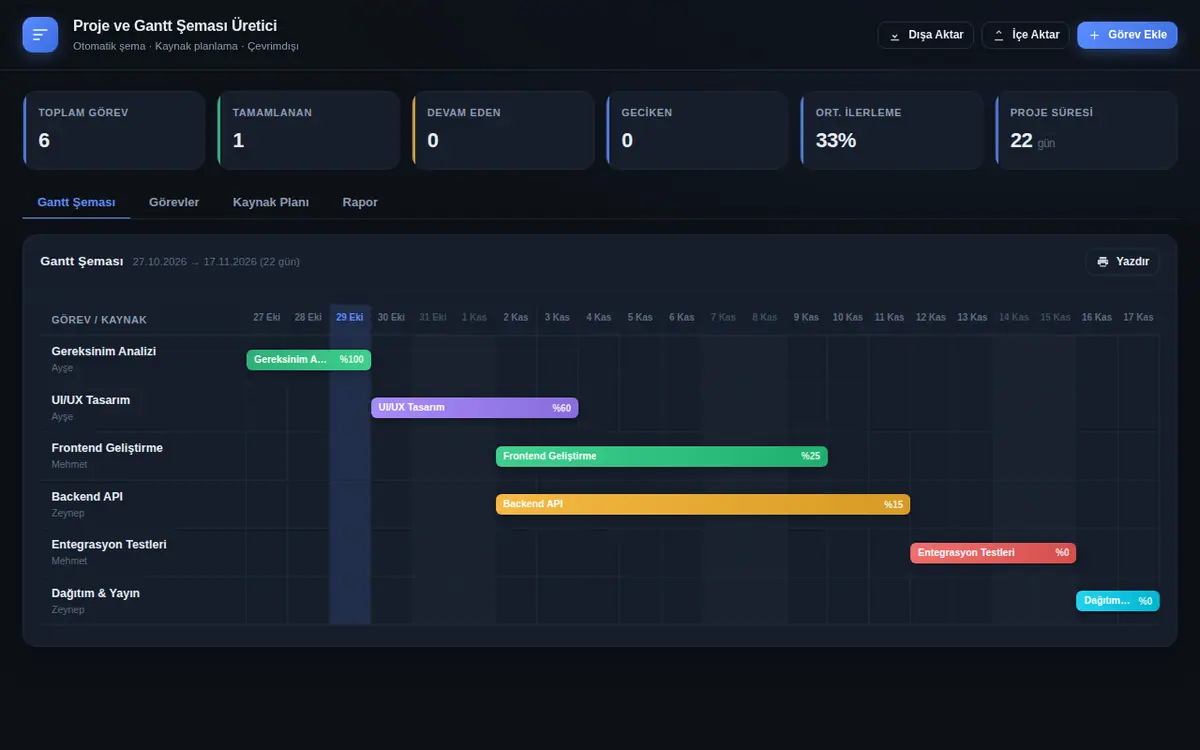Click the Proje Süresi 22 gün card

(x=1086, y=130)
